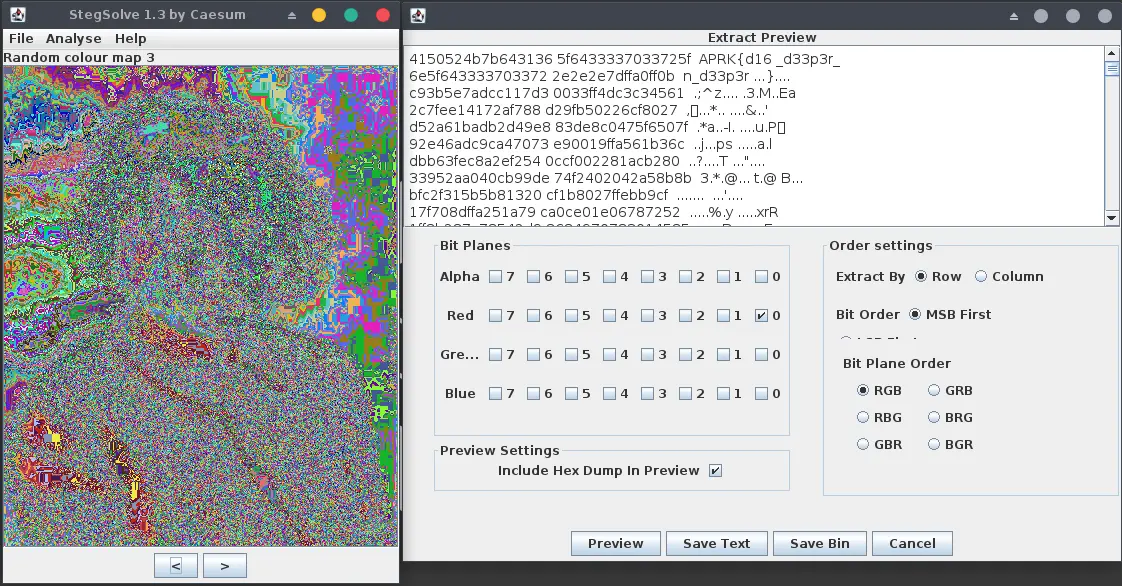Select Extract By Row
This screenshot has width=1122, height=586.
921,276
